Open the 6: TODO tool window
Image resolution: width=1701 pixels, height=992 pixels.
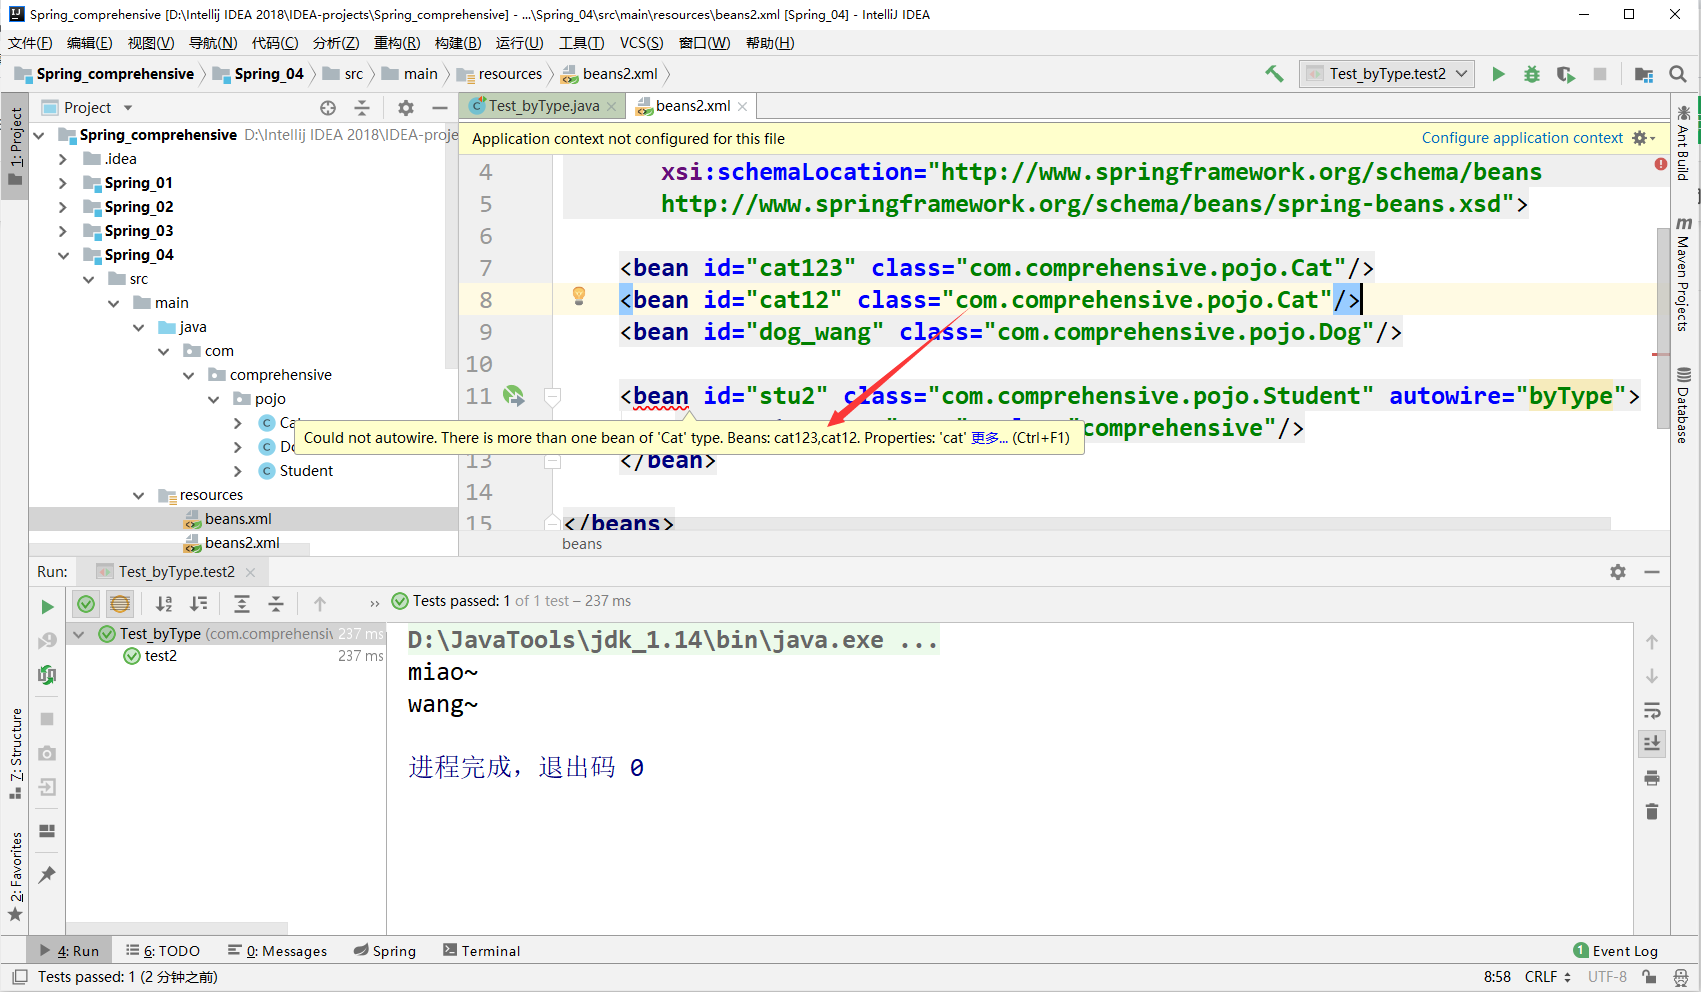pos(163,951)
